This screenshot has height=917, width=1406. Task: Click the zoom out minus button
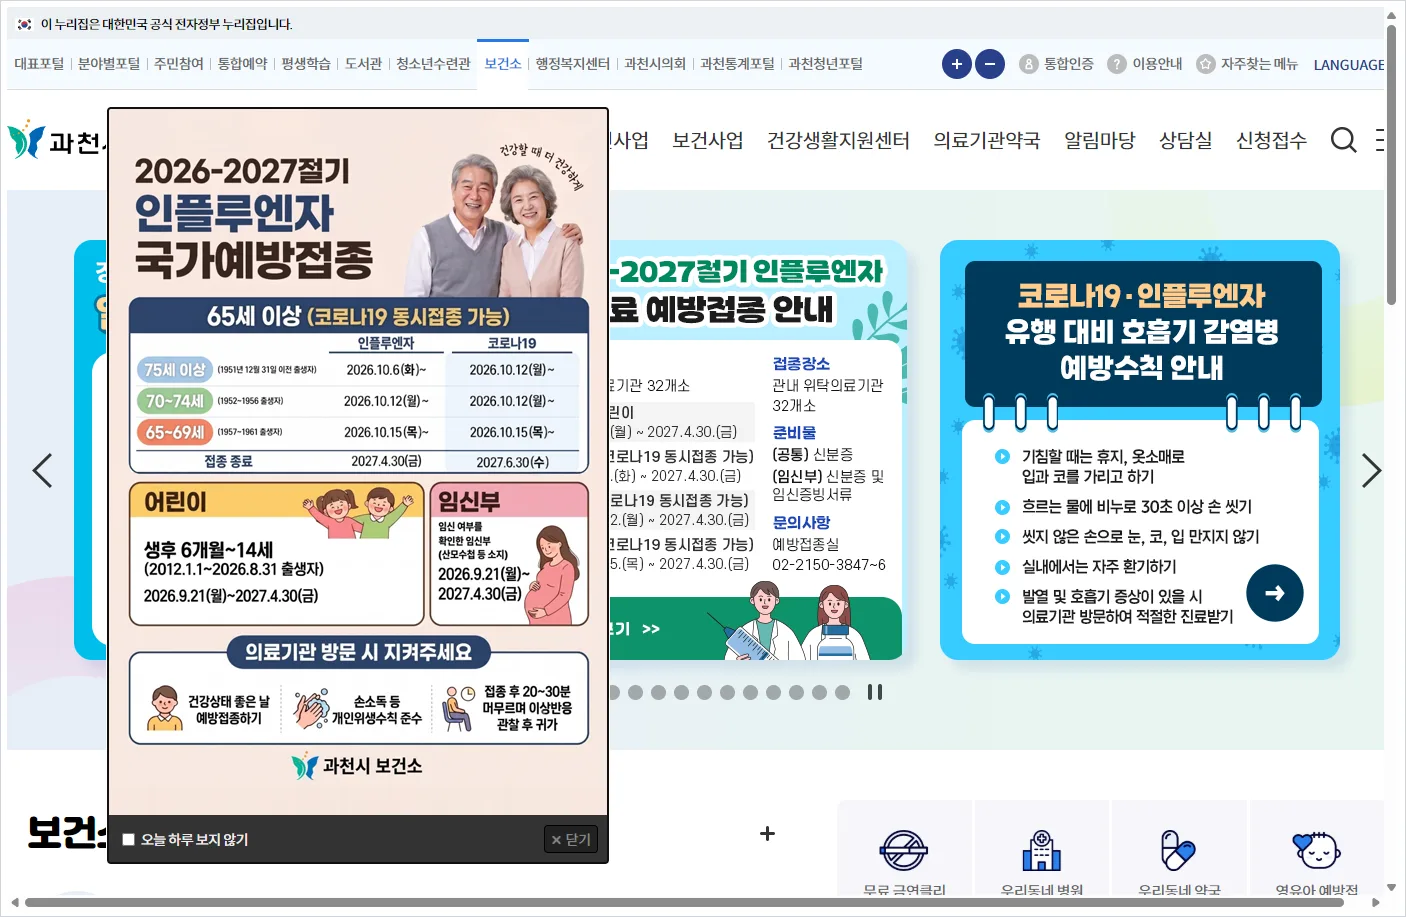click(990, 64)
